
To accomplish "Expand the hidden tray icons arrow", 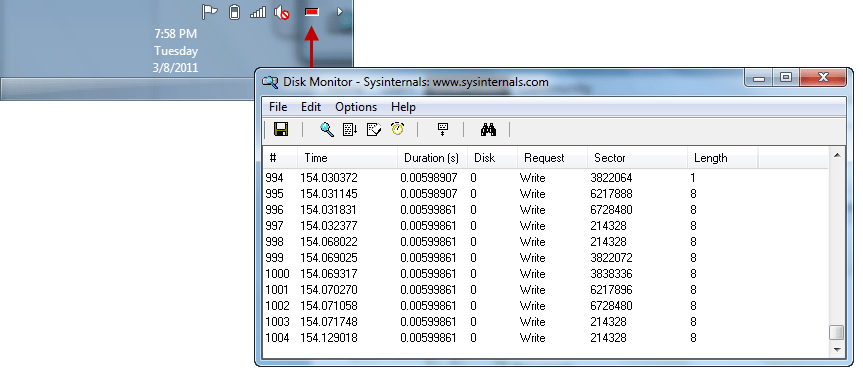I will (x=340, y=12).
